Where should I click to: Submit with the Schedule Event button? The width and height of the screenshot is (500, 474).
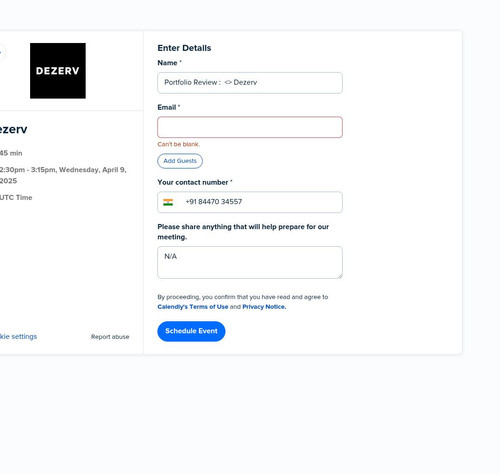tap(191, 331)
